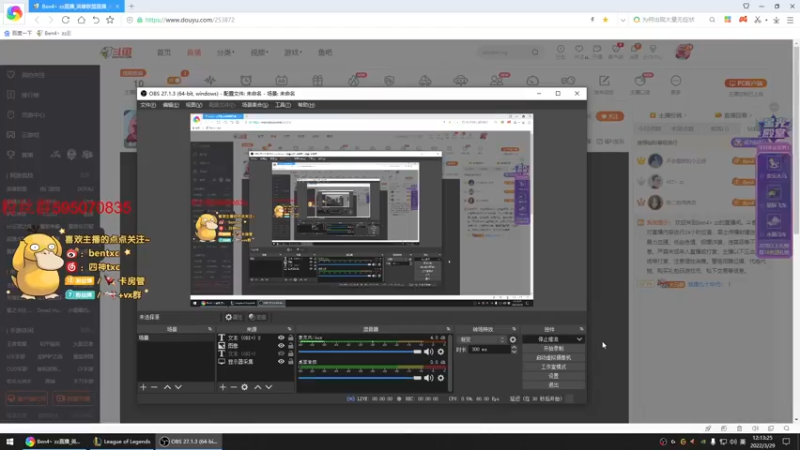Move source up in sources panel
The height and width of the screenshot is (450, 800).
coord(258,387)
